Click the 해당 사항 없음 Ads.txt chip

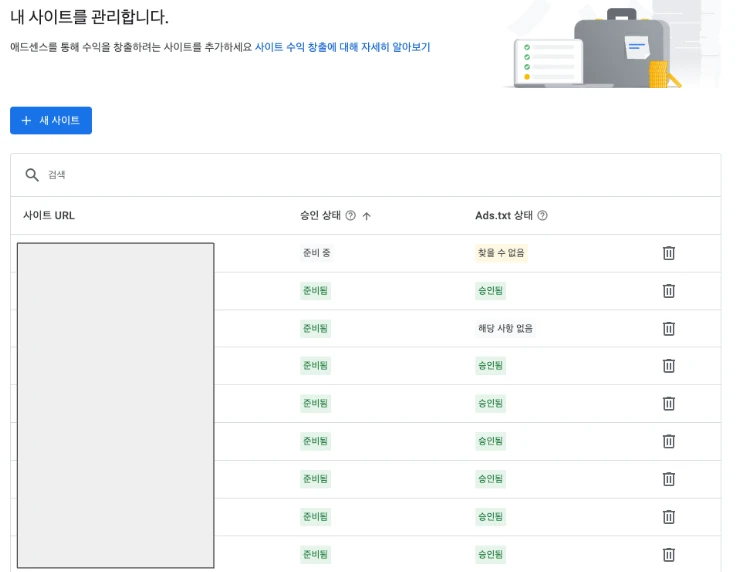505,329
